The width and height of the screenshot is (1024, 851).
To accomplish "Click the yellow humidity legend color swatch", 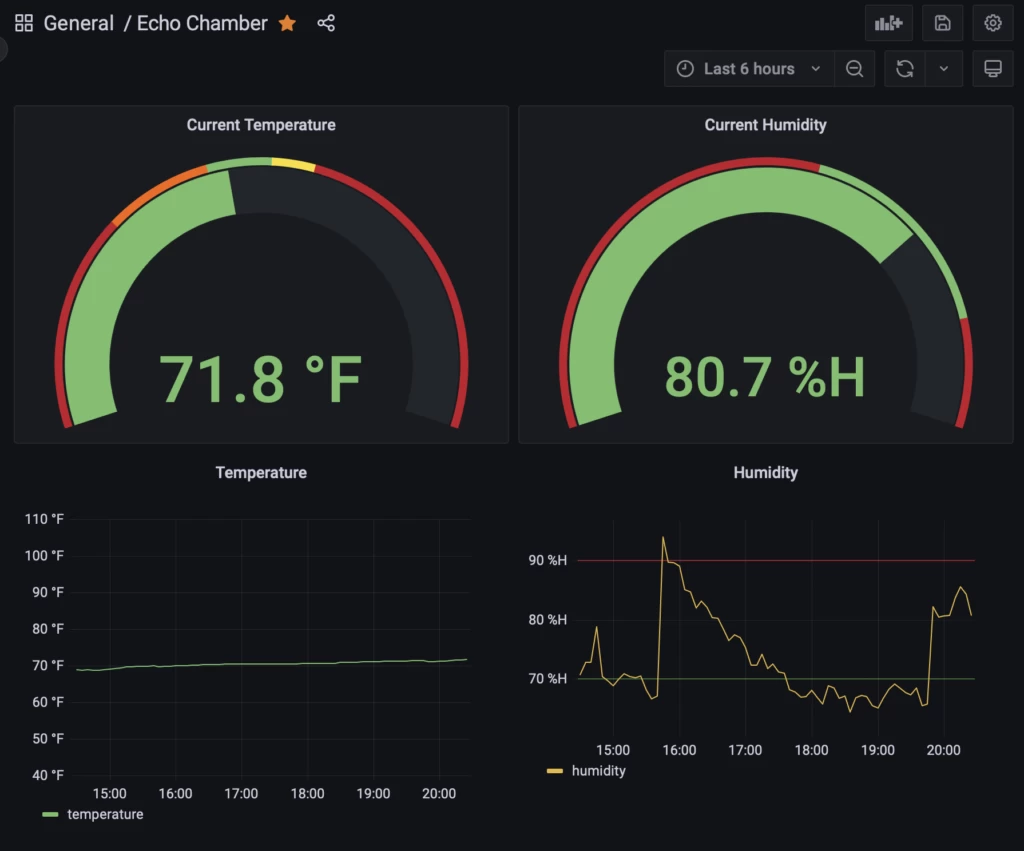I will (x=553, y=770).
